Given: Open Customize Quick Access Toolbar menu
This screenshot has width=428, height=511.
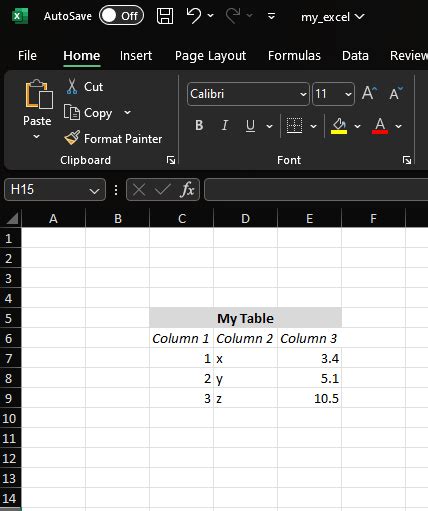Looking at the screenshot, I should pos(272,16).
